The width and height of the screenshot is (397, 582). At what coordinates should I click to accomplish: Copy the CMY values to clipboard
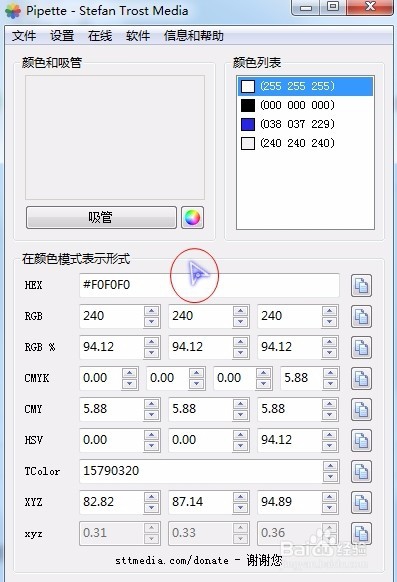click(x=361, y=409)
